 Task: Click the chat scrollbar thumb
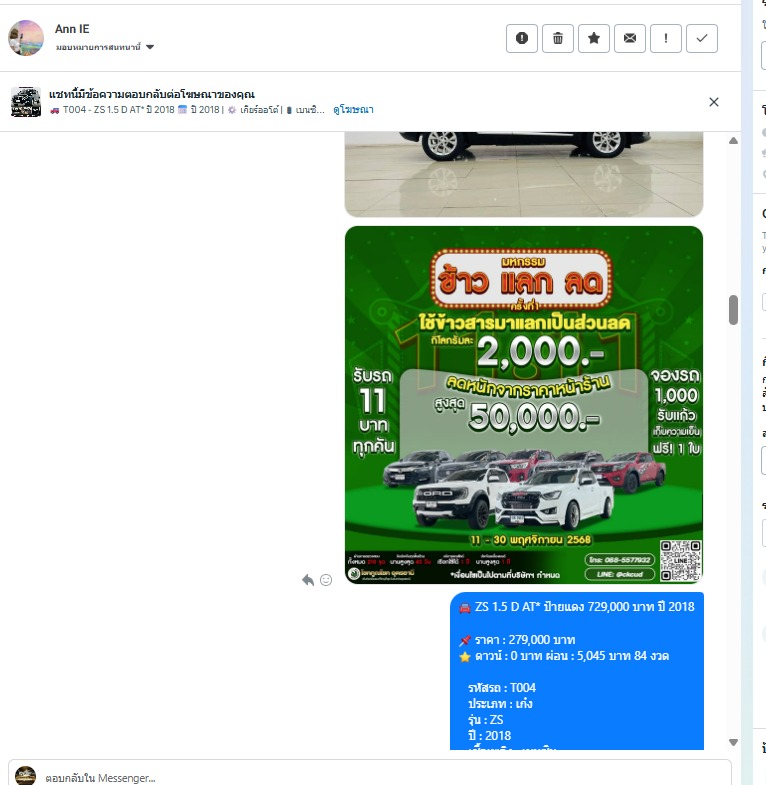coord(733,310)
